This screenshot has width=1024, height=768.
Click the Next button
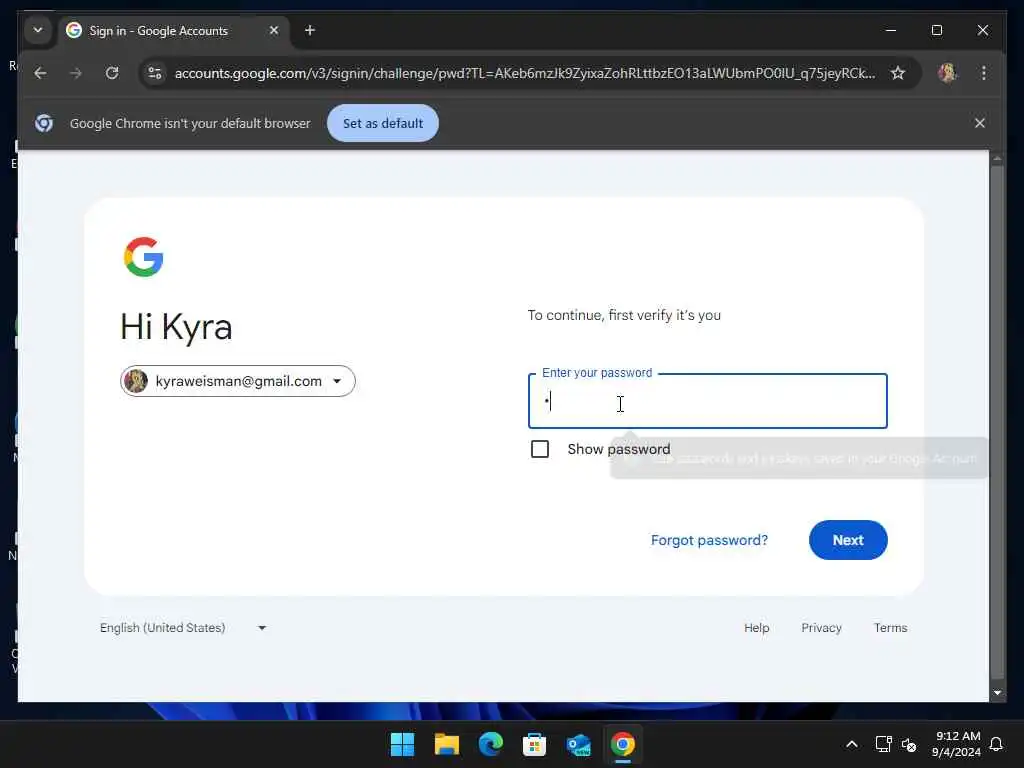[x=848, y=540]
